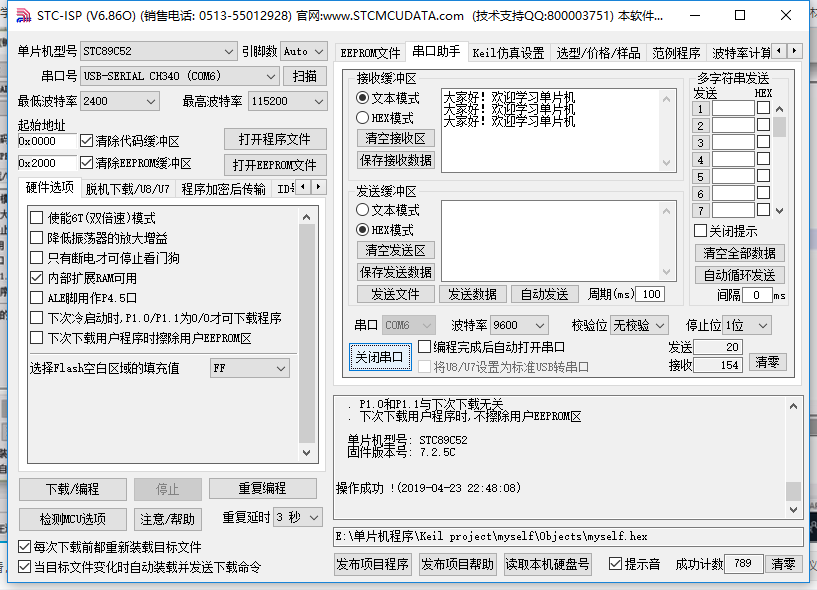The height and width of the screenshot is (590, 817).
Task: Click 关闭串口 button
Action: pyautogui.click(x=380, y=357)
